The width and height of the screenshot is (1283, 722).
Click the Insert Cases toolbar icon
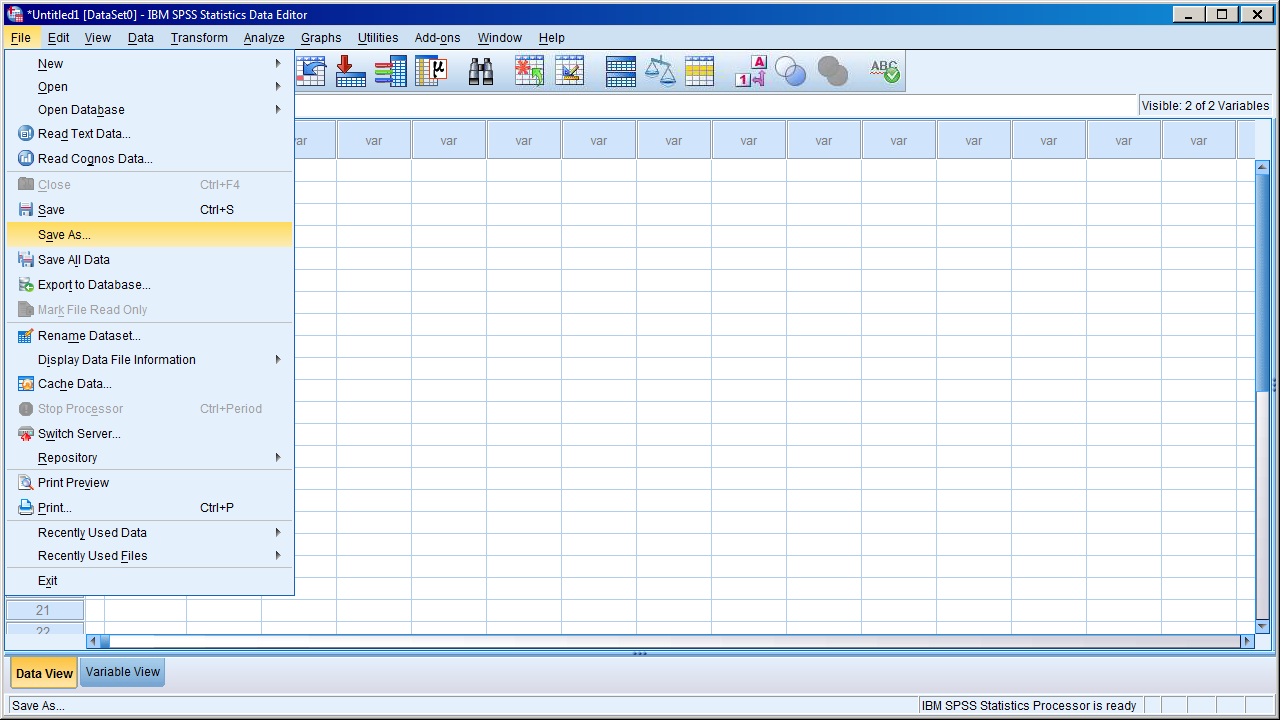pos(529,71)
